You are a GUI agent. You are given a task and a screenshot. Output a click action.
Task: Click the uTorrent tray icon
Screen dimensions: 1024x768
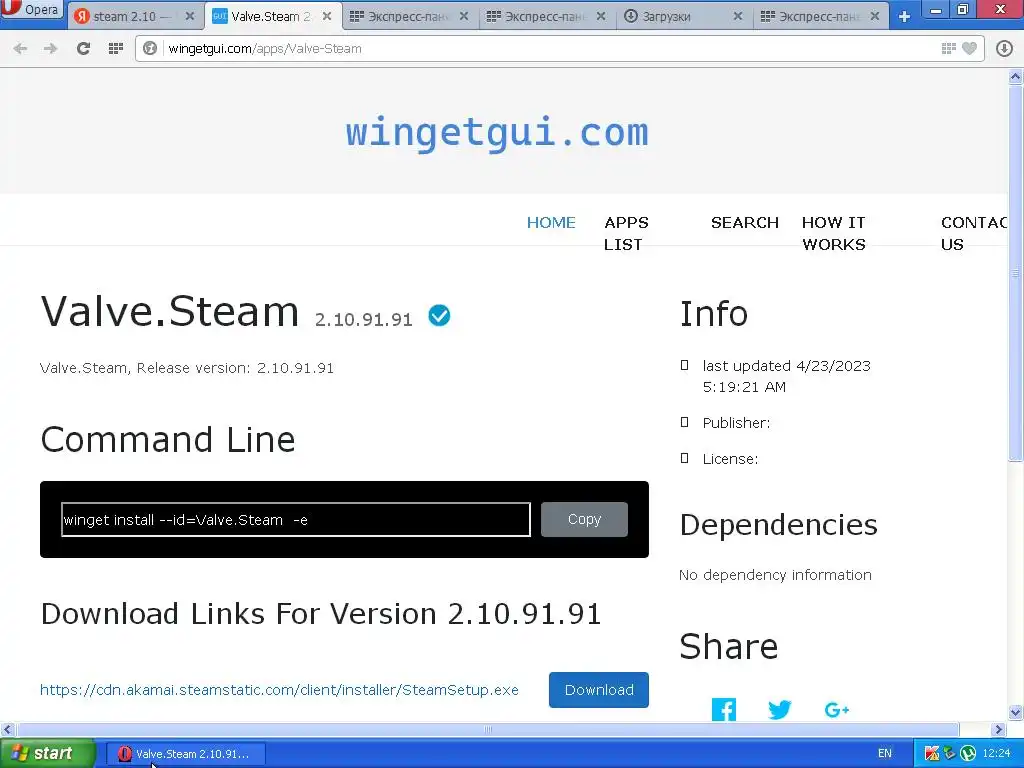pyautogui.click(x=968, y=754)
